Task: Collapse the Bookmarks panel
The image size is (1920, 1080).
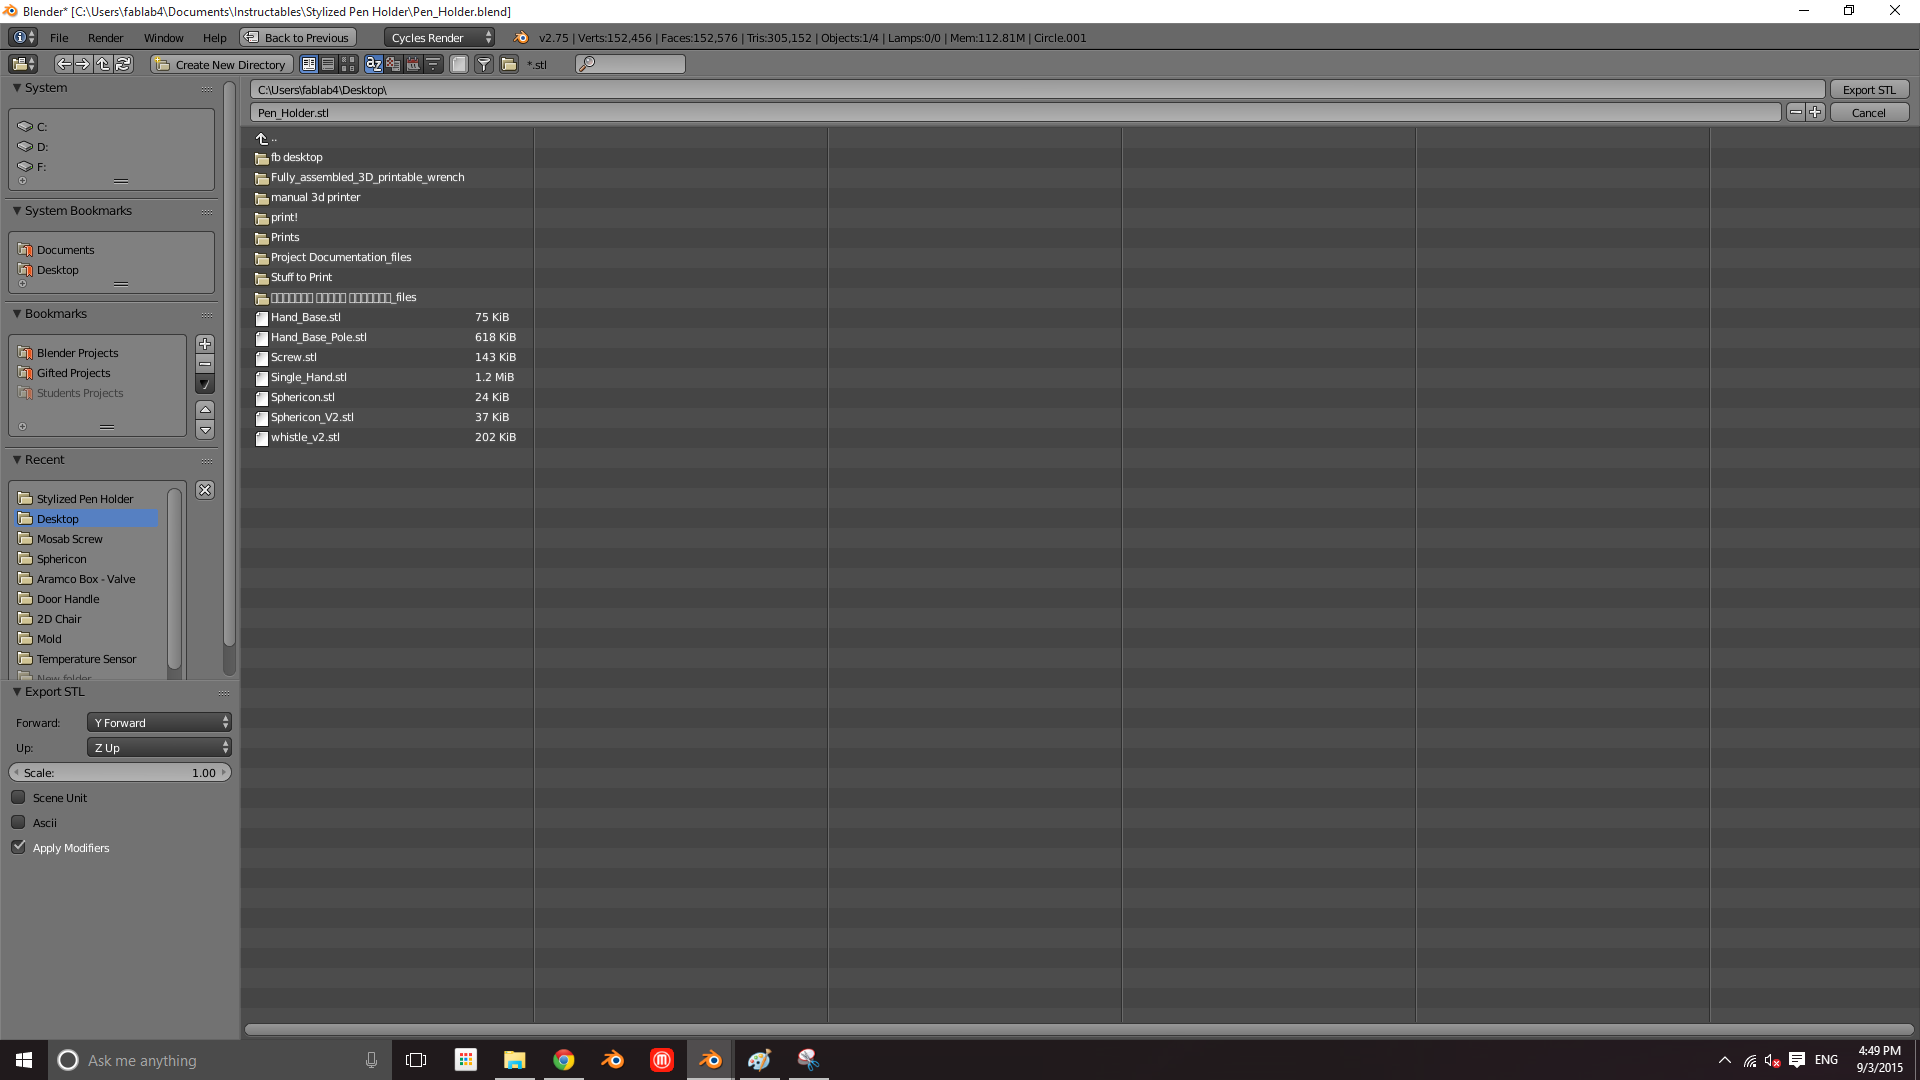Action: (x=17, y=313)
